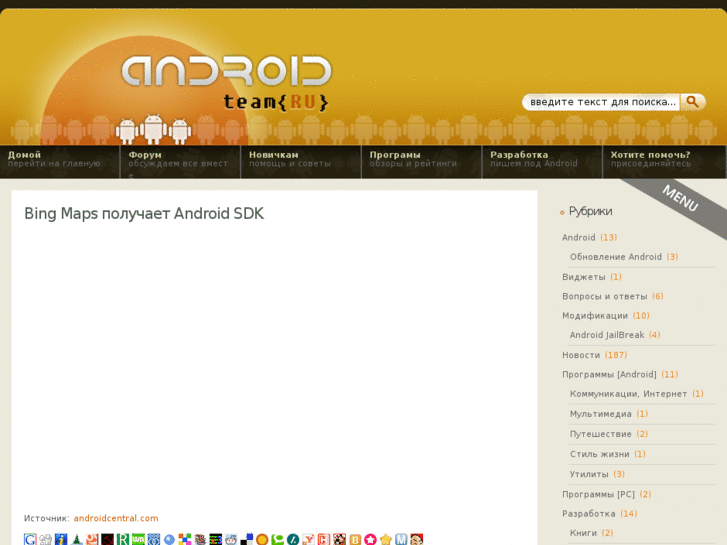
Task: Go to the Новичкам section
Action: tap(301, 162)
